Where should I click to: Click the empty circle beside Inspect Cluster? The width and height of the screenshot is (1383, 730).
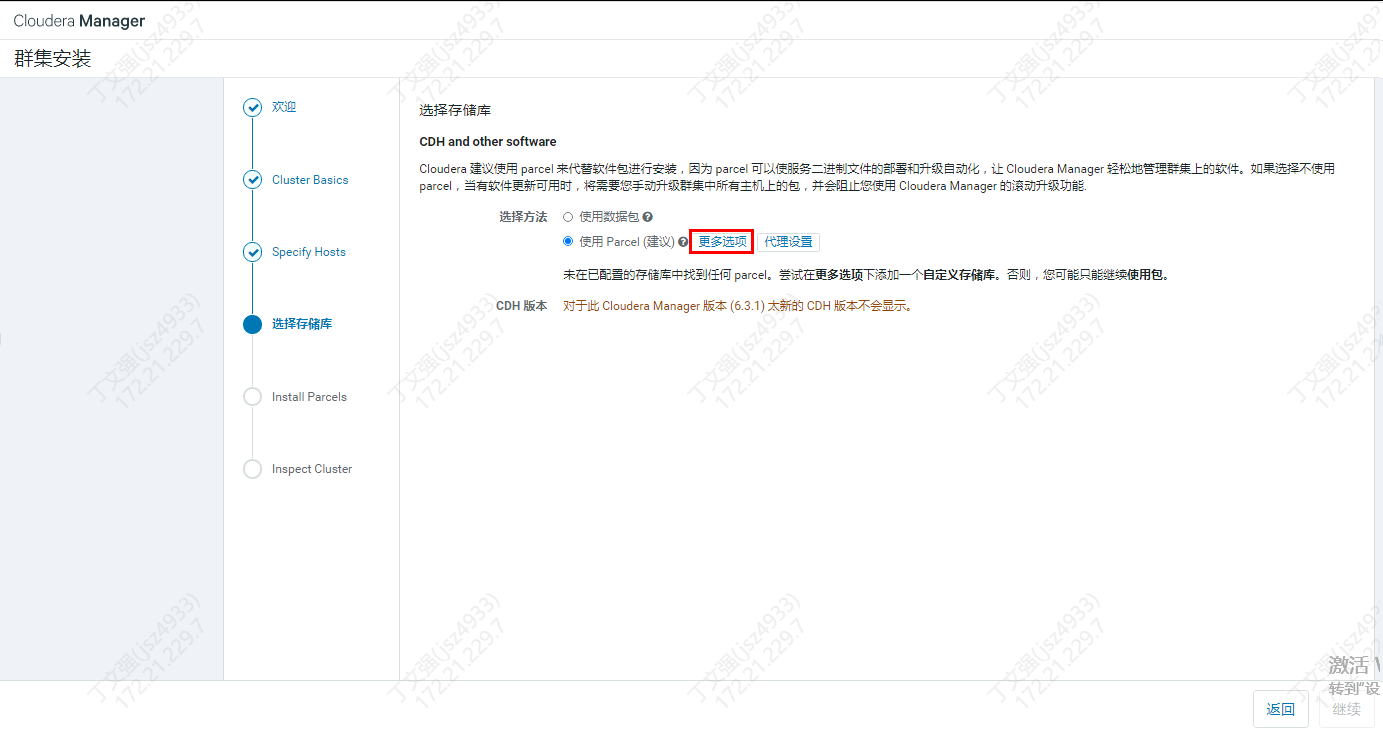pos(253,469)
